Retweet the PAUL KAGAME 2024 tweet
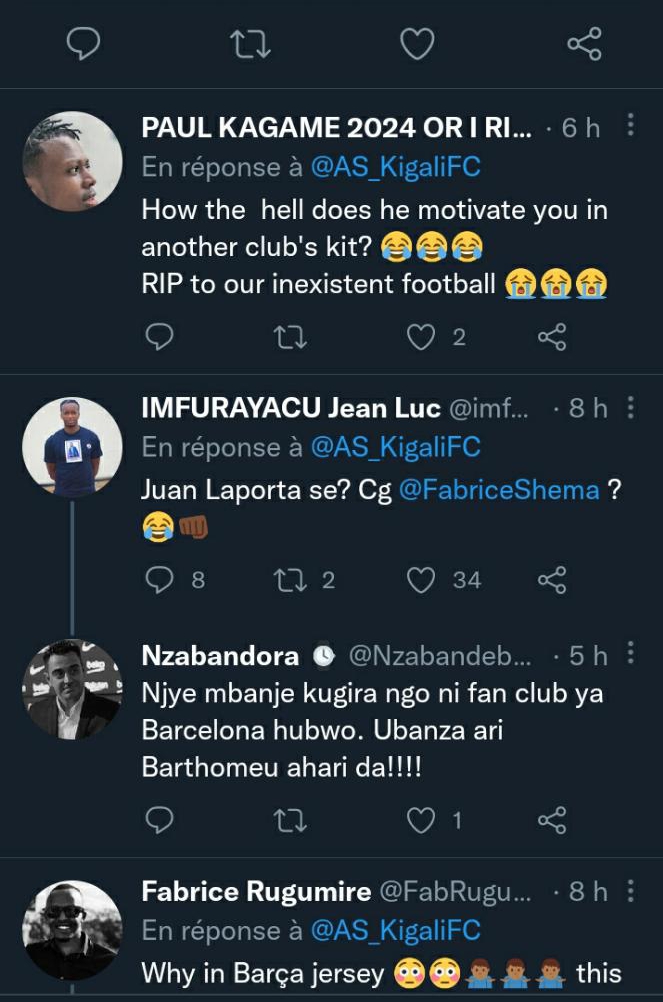The height and width of the screenshot is (1002, 663). (291, 338)
